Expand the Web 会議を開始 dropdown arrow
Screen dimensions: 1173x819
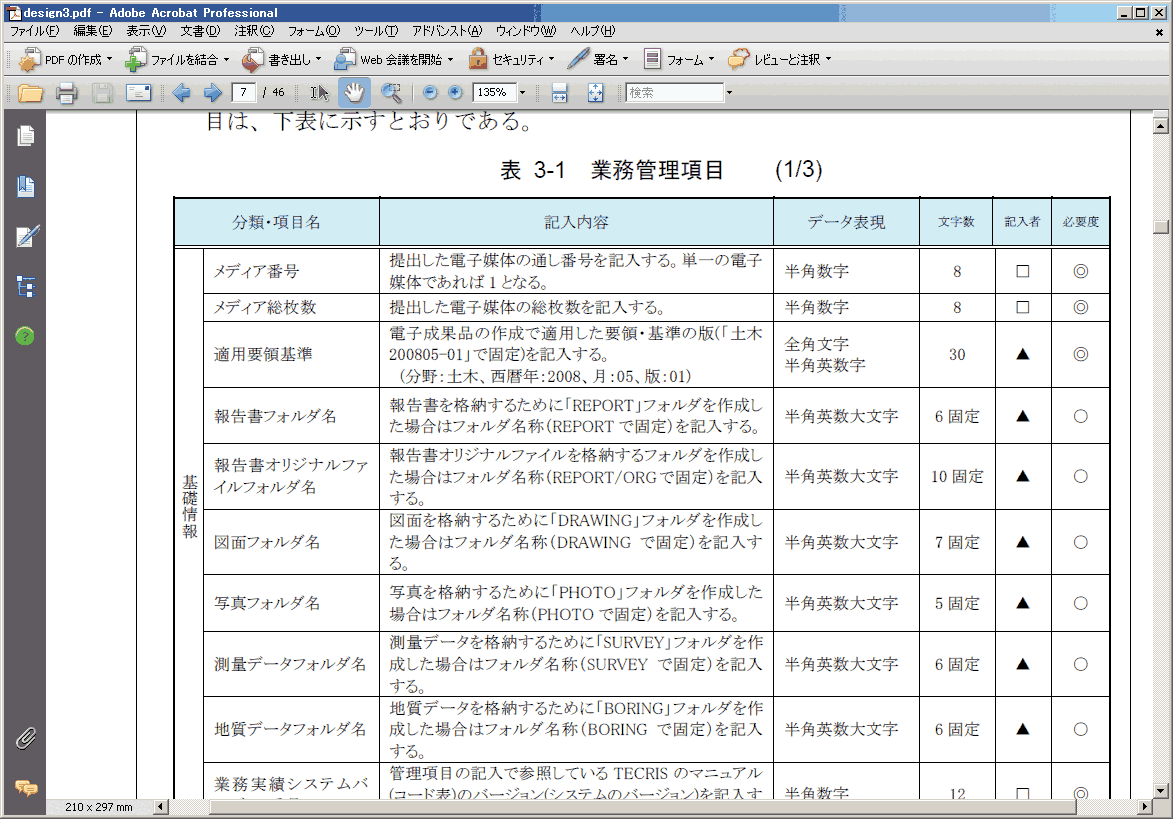pyautogui.click(x=450, y=59)
